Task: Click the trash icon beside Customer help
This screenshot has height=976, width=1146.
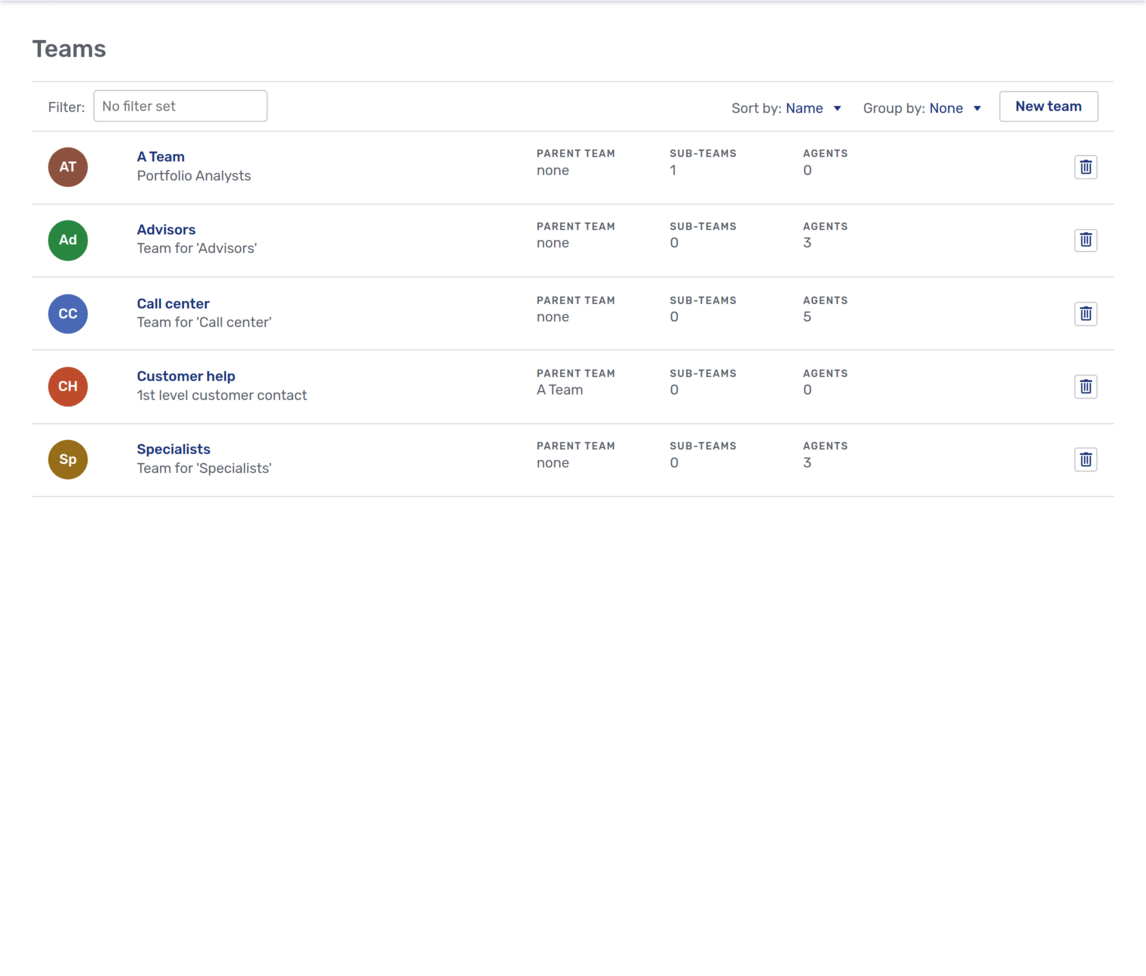Action: 1085,386
